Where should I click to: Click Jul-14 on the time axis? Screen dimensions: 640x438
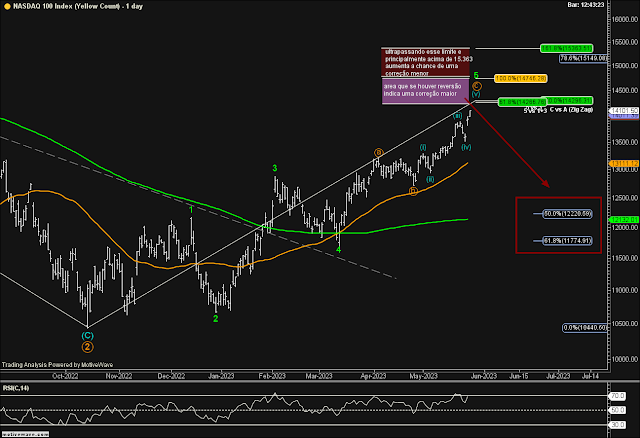(x=590, y=376)
